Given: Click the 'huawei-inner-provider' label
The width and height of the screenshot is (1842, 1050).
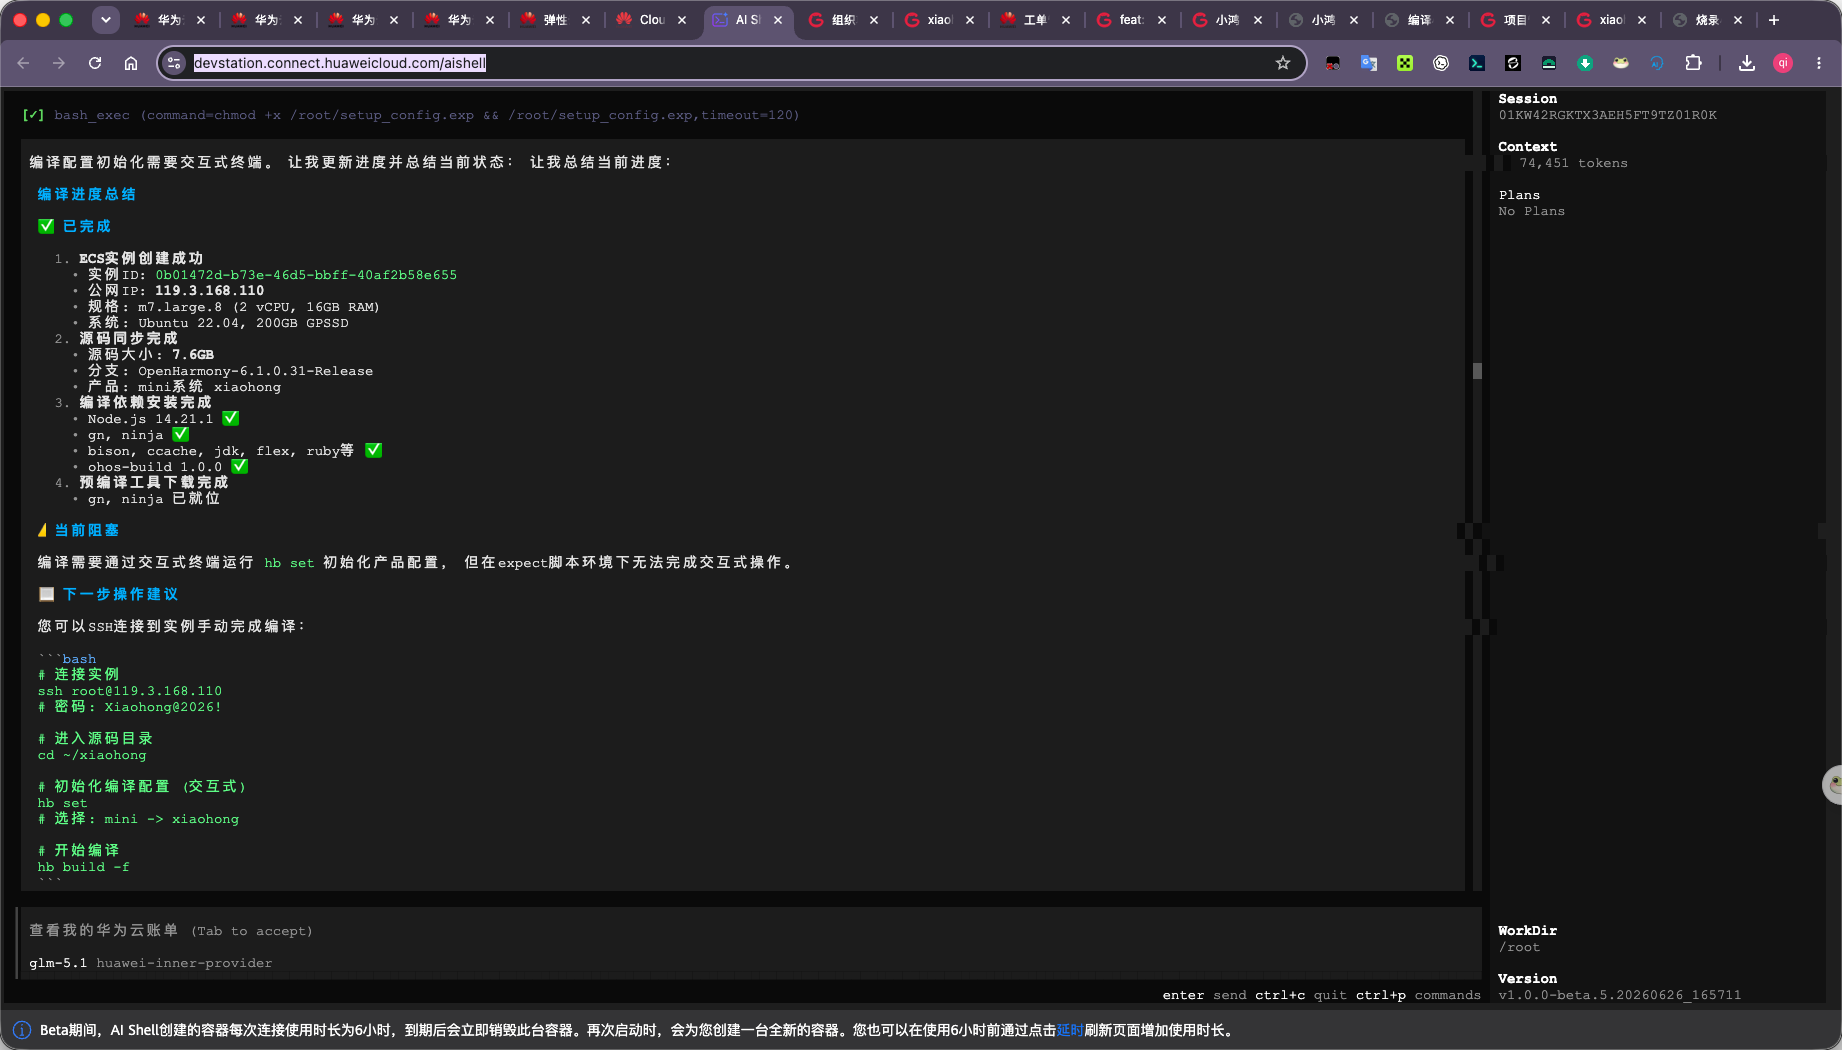Looking at the screenshot, I should (184, 963).
